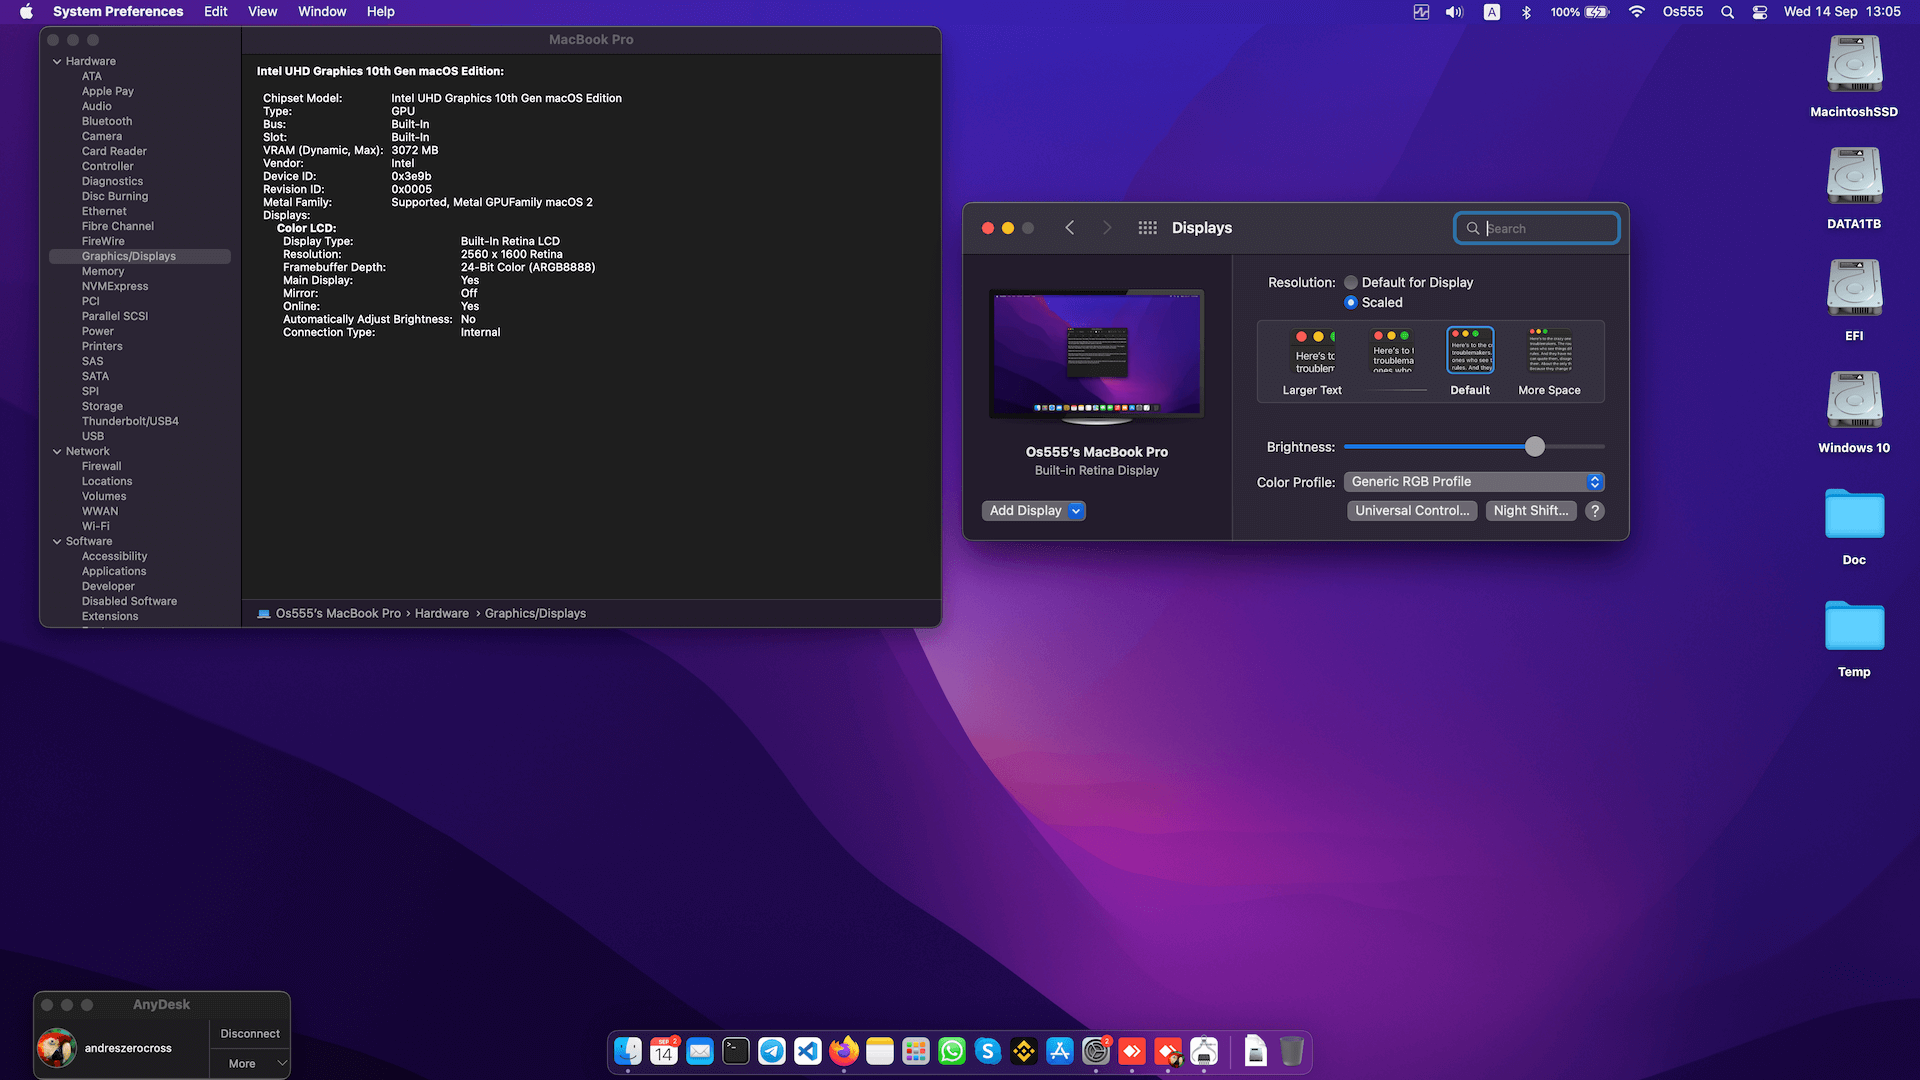Open the View menu
The height and width of the screenshot is (1080, 1920).
click(x=263, y=12)
